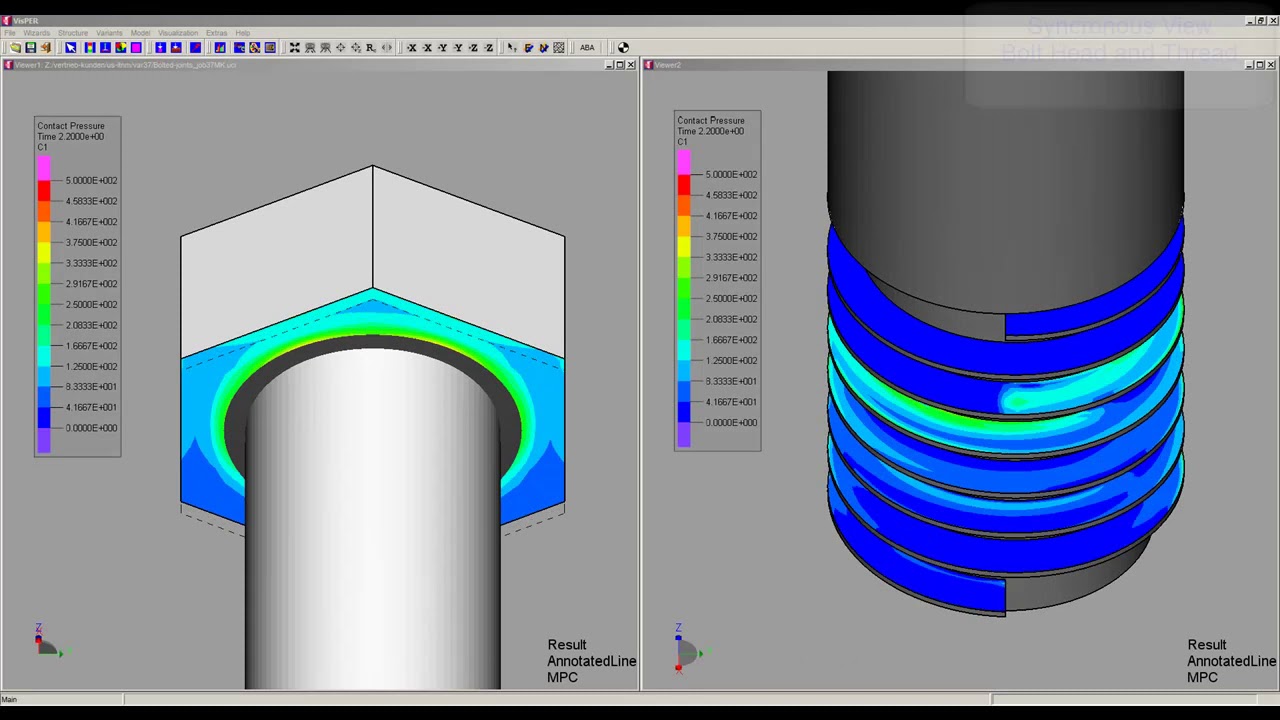This screenshot has width=1280, height=720.
Task: Click magenta legend swatch in Viewer1
Action: 44,168
